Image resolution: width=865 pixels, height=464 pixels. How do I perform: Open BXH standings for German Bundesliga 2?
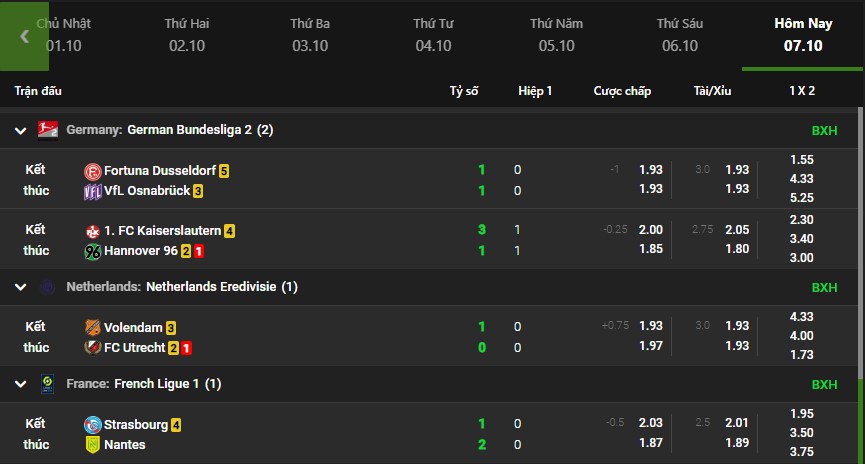click(x=824, y=130)
